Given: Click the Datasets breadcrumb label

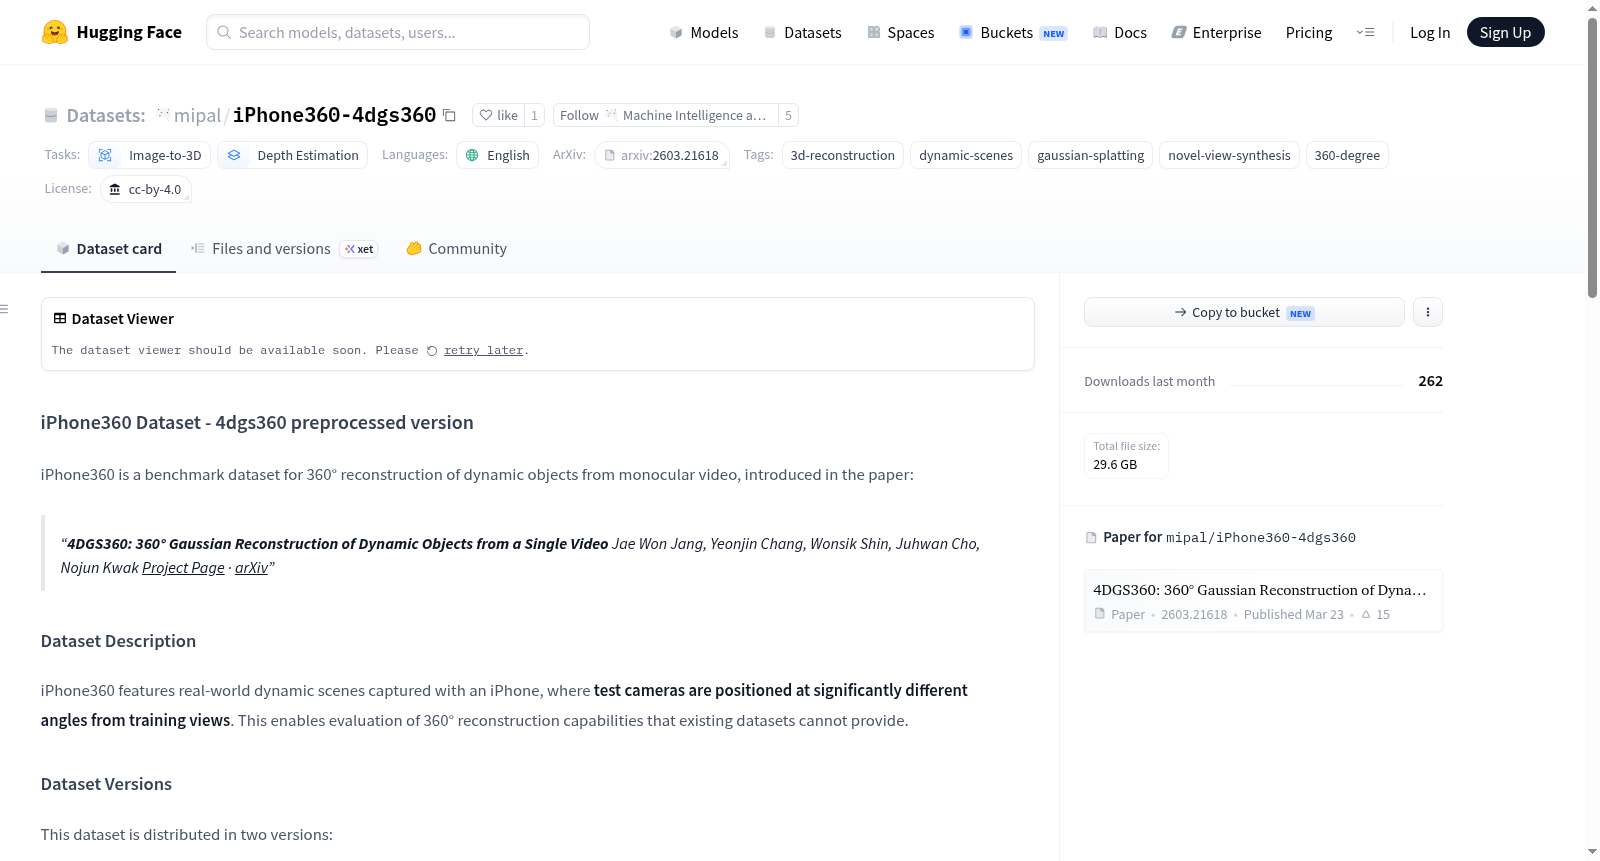Looking at the screenshot, I should point(106,116).
